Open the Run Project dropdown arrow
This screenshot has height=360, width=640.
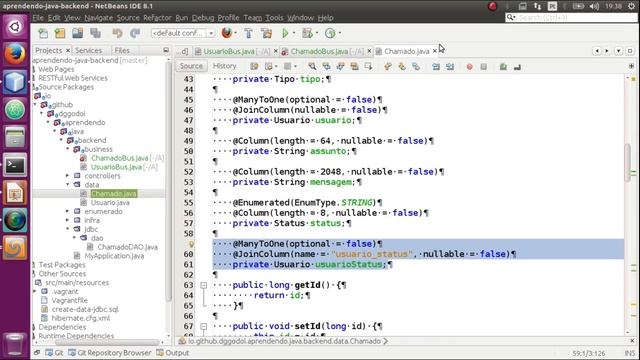point(294,33)
